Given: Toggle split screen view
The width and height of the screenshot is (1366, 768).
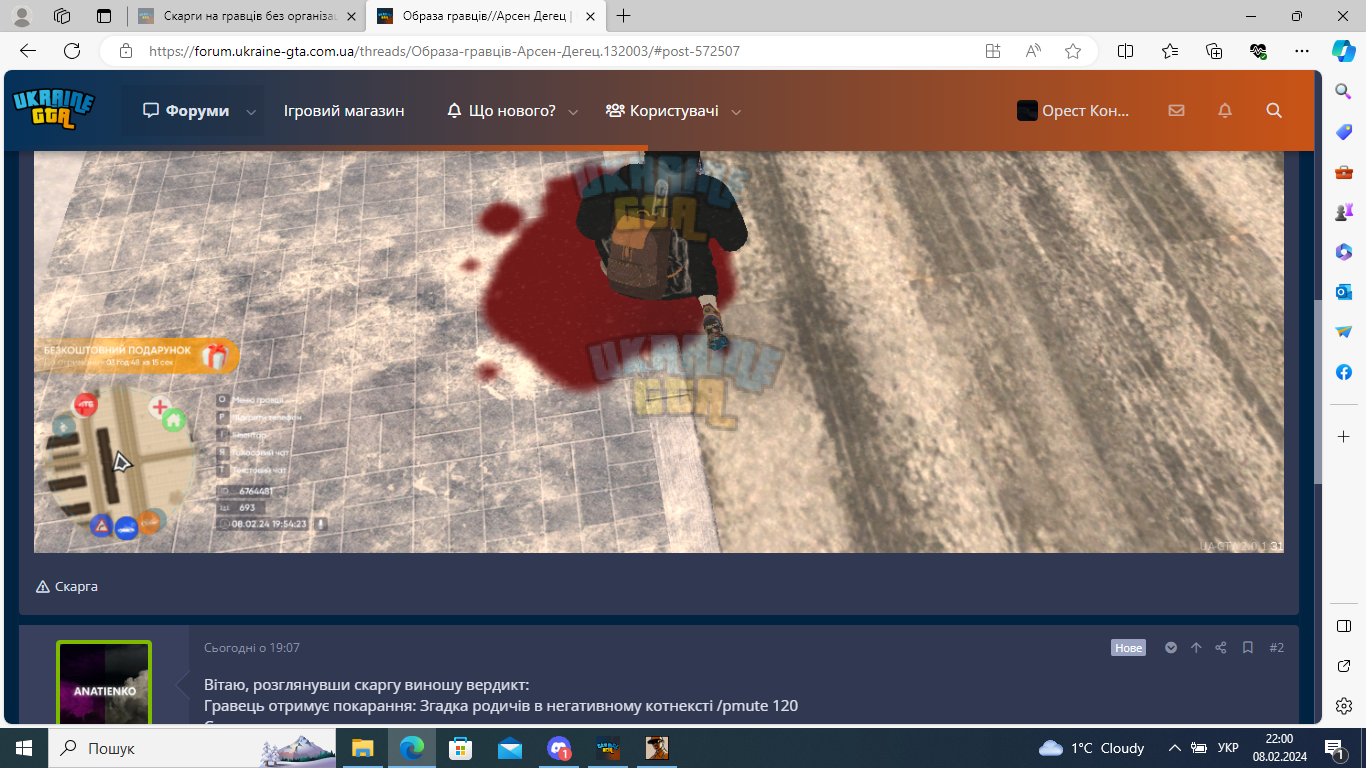Looking at the screenshot, I should (x=1125, y=51).
